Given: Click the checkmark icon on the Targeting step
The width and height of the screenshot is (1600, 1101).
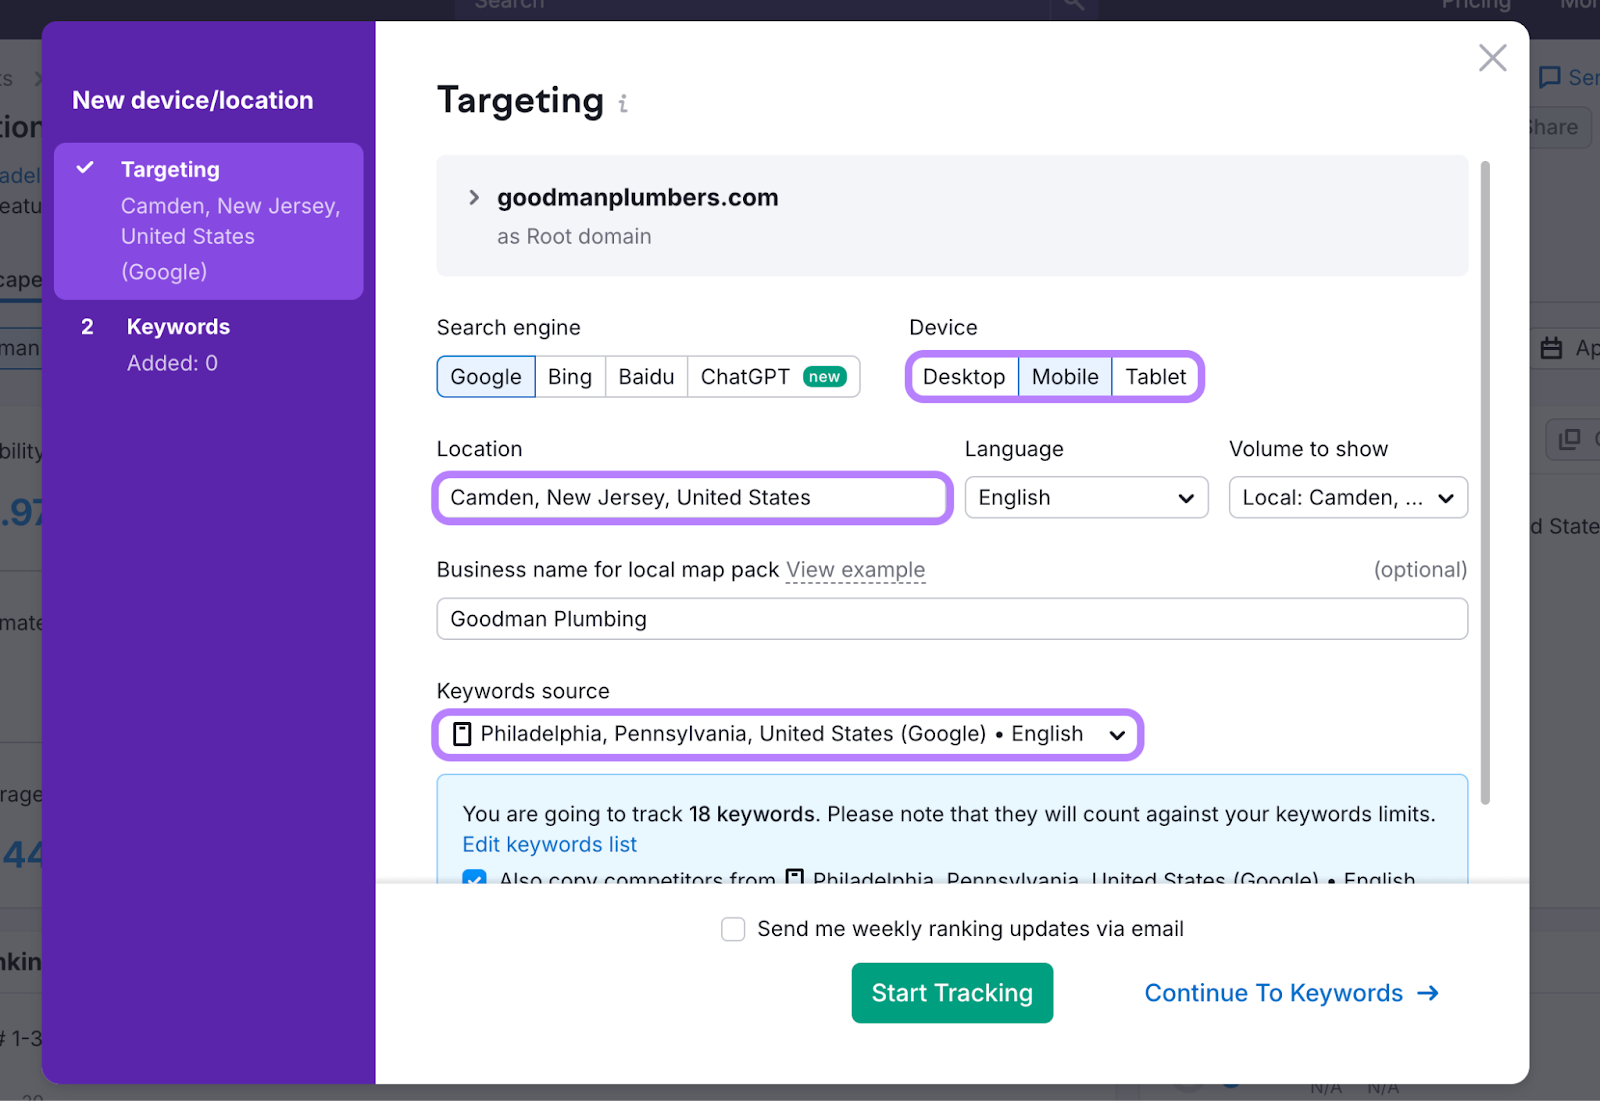Looking at the screenshot, I should click(84, 168).
